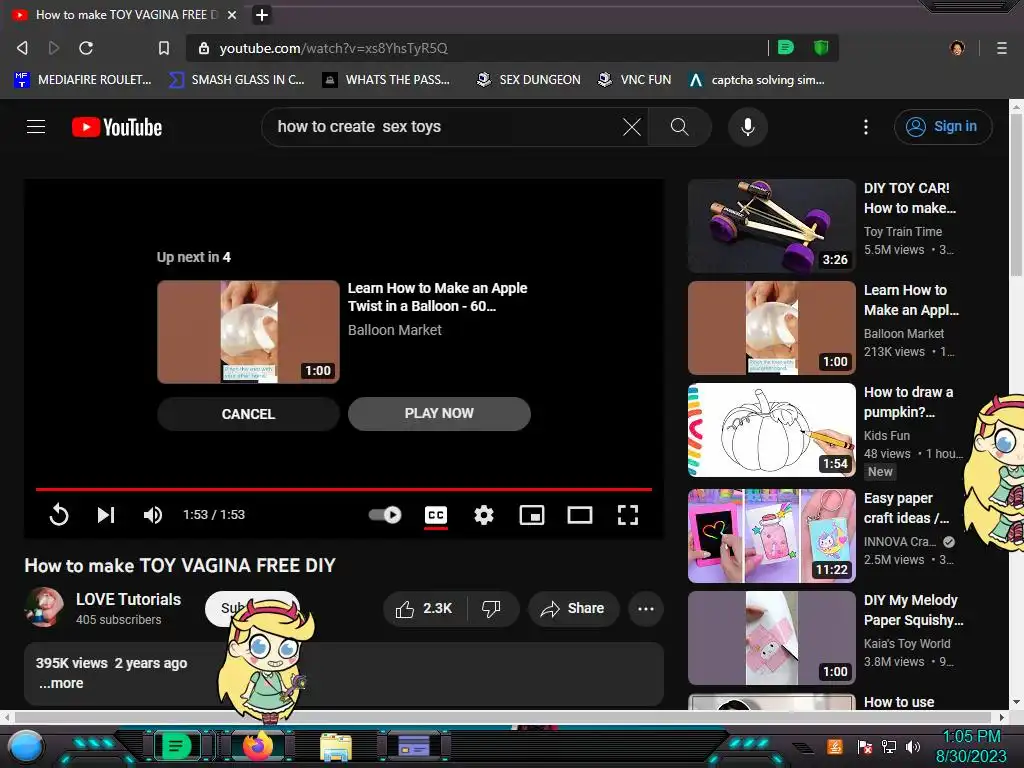Like the video (2.3K)
Viewport: 1024px width, 768px height.
[x=424, y=609]
